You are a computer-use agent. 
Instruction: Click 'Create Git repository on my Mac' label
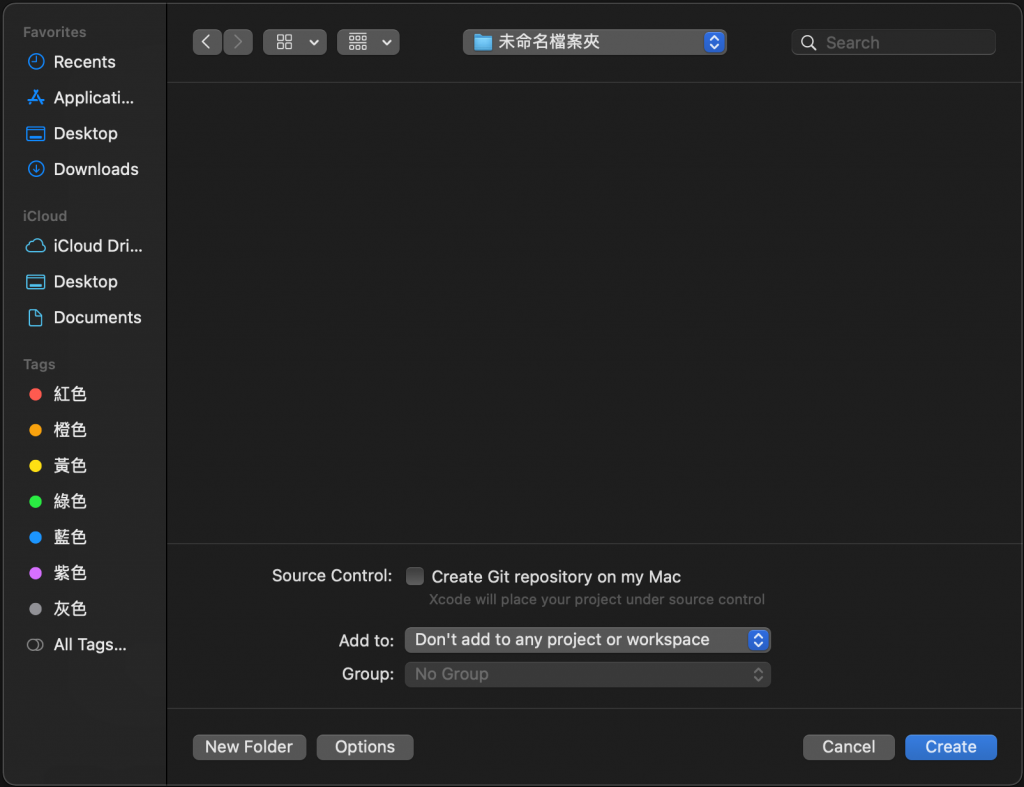pos(556,577)
